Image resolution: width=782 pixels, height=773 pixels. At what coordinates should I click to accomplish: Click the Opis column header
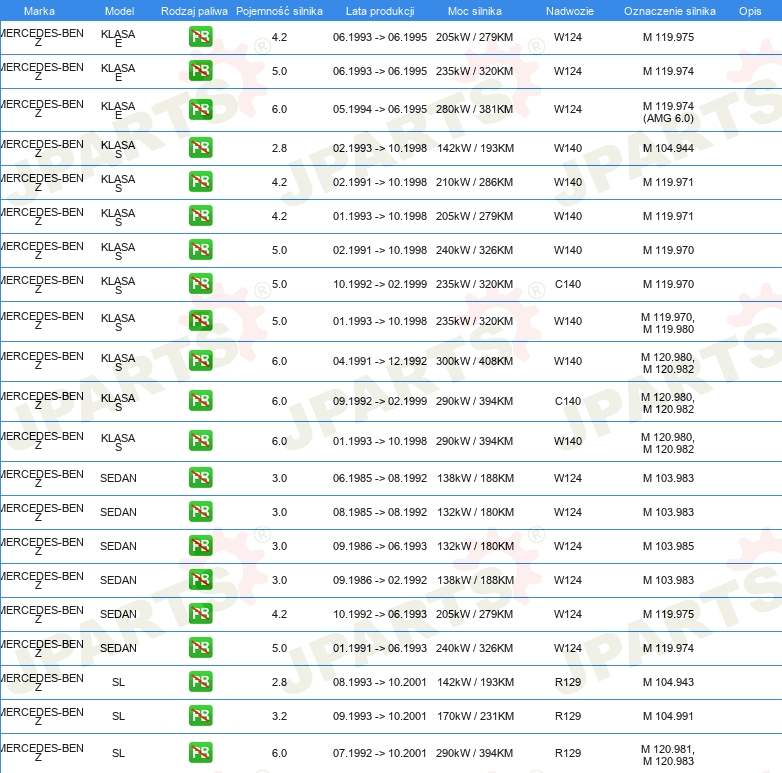(x=749, y=11)
